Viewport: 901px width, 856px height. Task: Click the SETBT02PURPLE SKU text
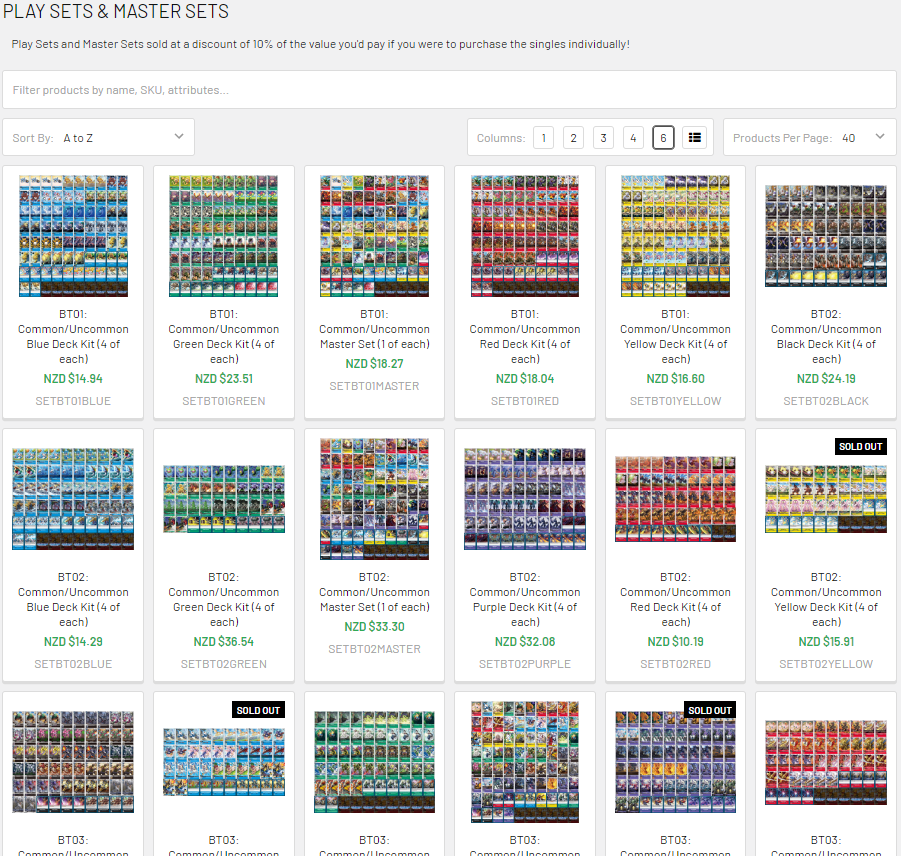[525, 664]
